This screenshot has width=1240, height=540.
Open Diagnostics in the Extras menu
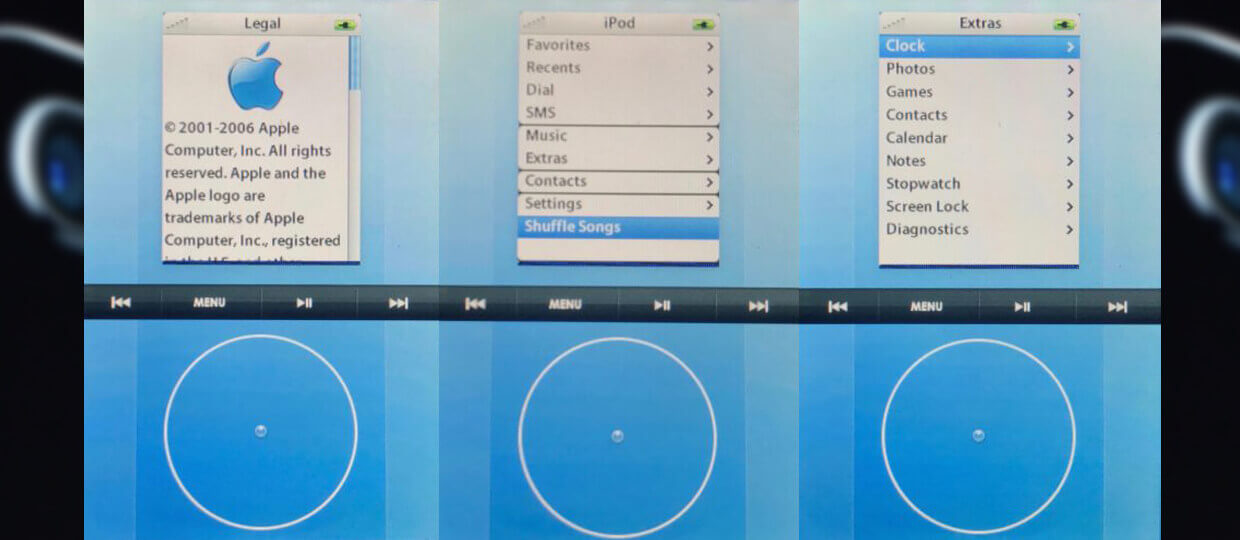coord(979,230)
